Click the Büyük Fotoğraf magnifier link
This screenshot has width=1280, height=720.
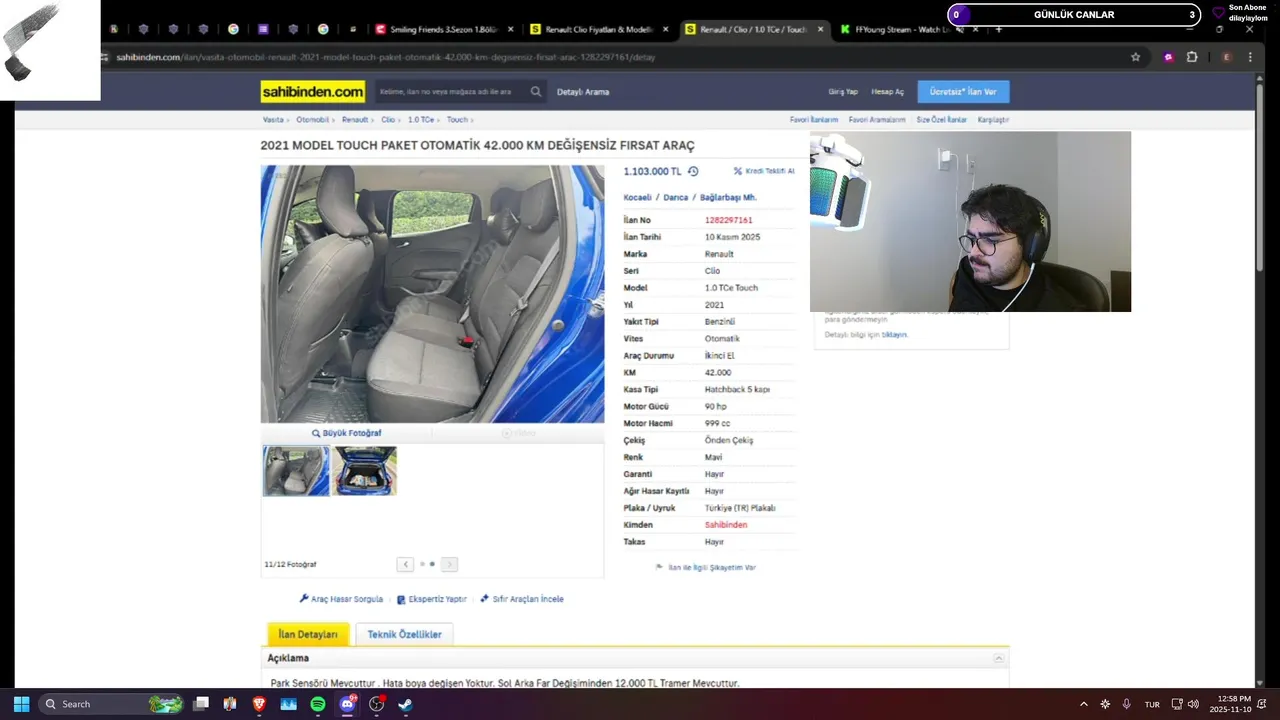click(346, 433)
